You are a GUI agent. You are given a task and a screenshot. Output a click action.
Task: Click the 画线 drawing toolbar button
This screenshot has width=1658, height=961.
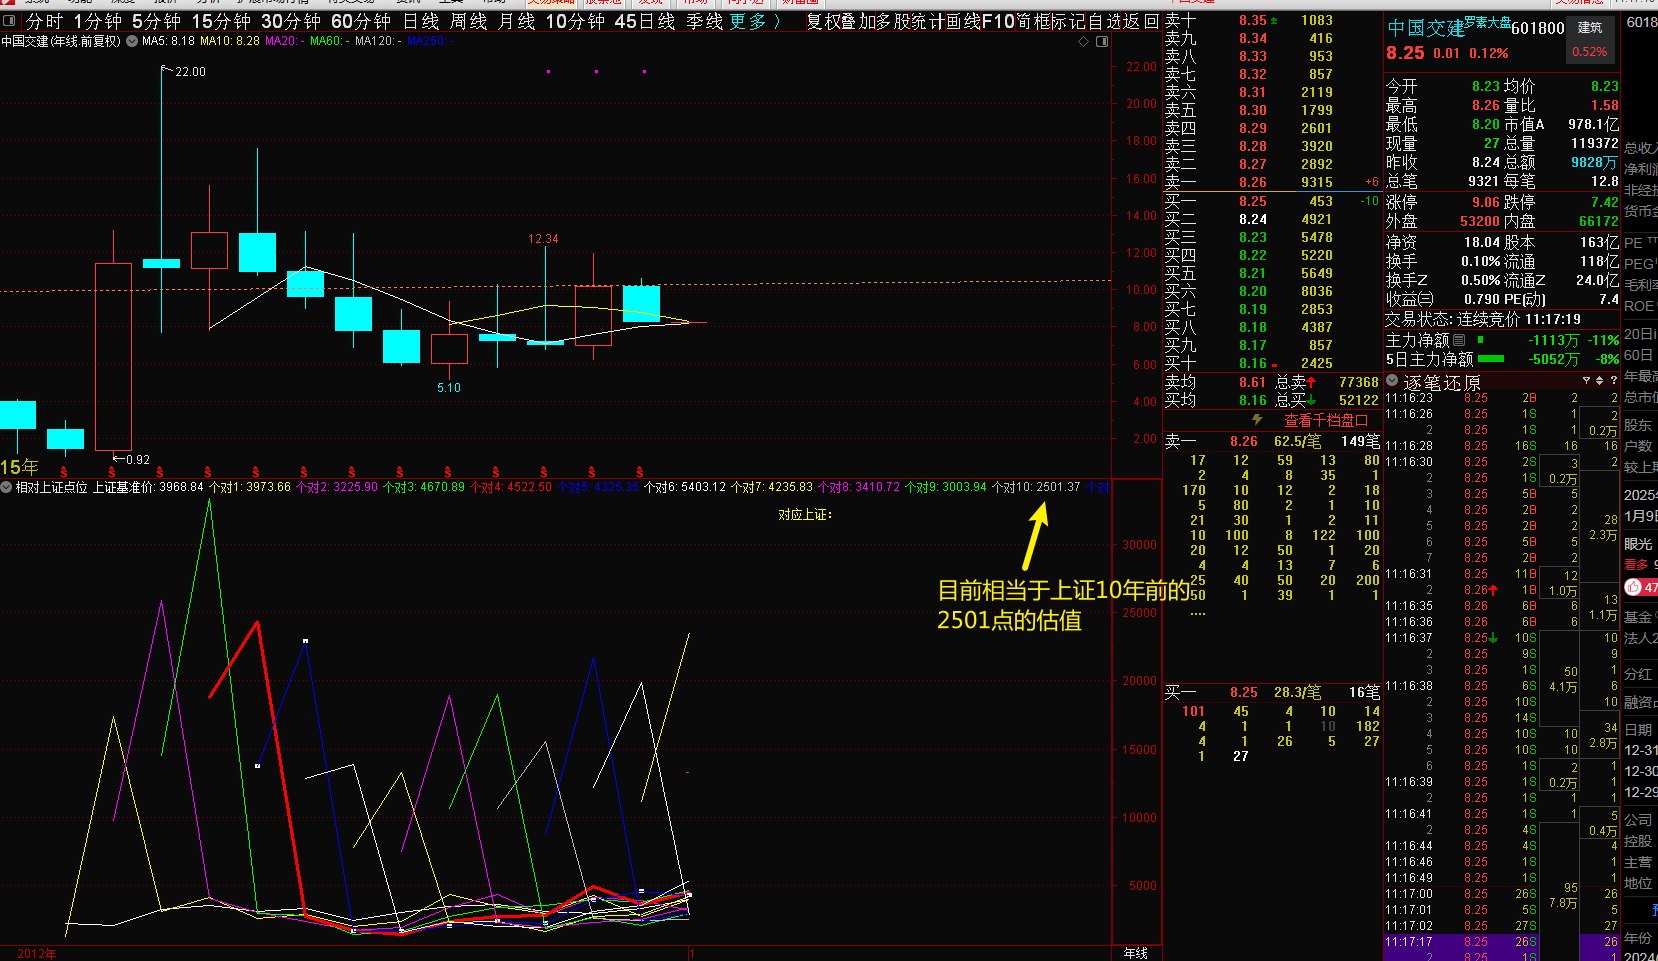click(x=962, y=21)
